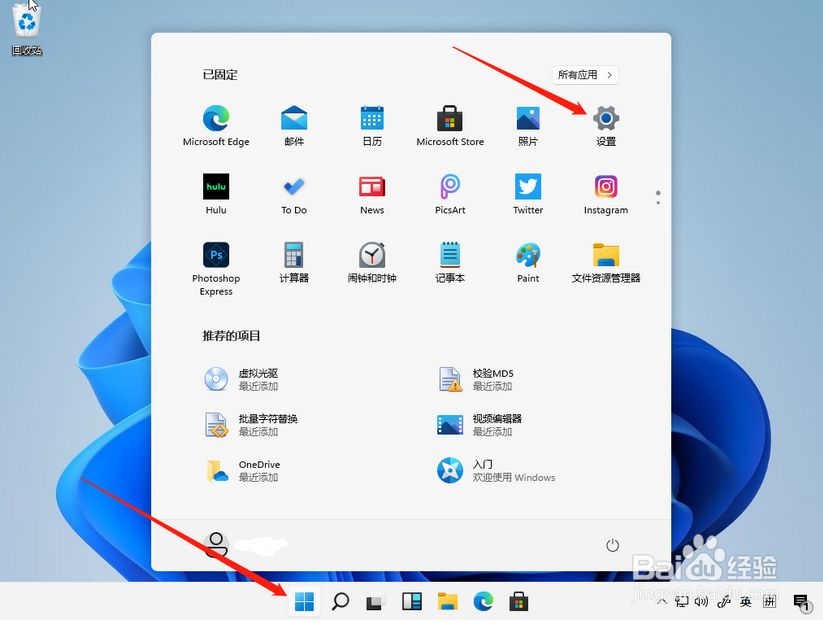
Task: Open the 照片 photos app
Action: (x=528, y=126)
